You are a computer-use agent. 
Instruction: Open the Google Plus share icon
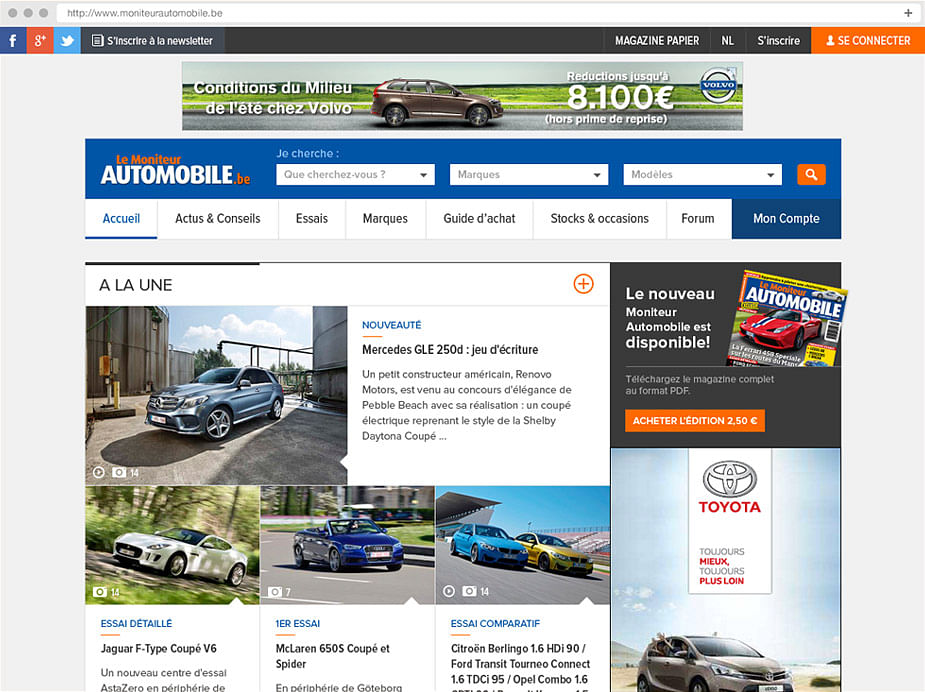[x=40, y=41]
